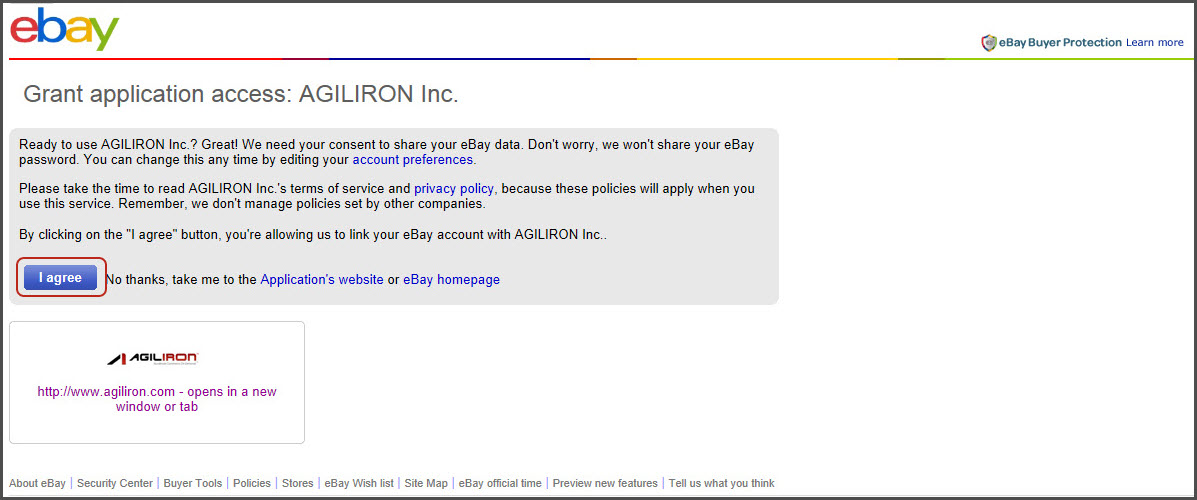Open the privacy policy link
Image resolution: width=1197 pixels, height=500 pixels.
[x=453, y=188]
